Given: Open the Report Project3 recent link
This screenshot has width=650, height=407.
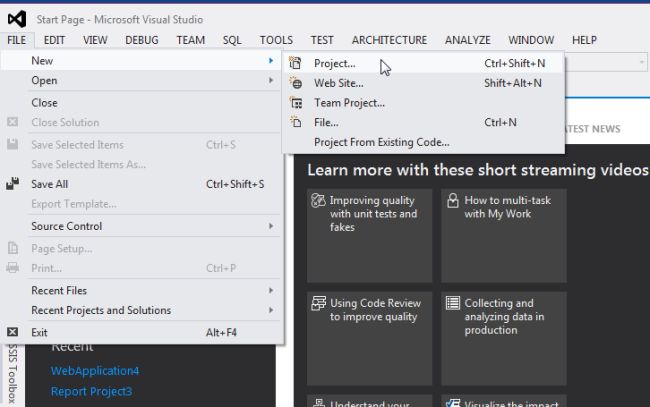Looking at the screenshot, I should click(x=91, y=391).
